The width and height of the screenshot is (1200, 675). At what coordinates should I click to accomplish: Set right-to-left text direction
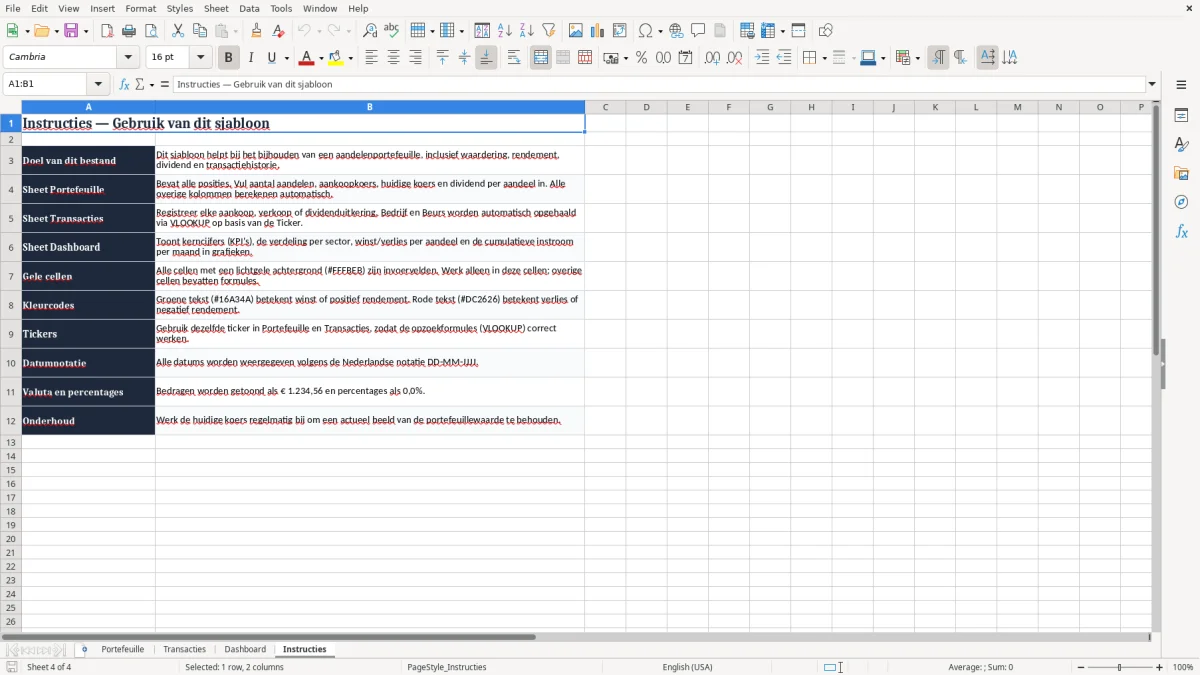(x=960, y=58)
